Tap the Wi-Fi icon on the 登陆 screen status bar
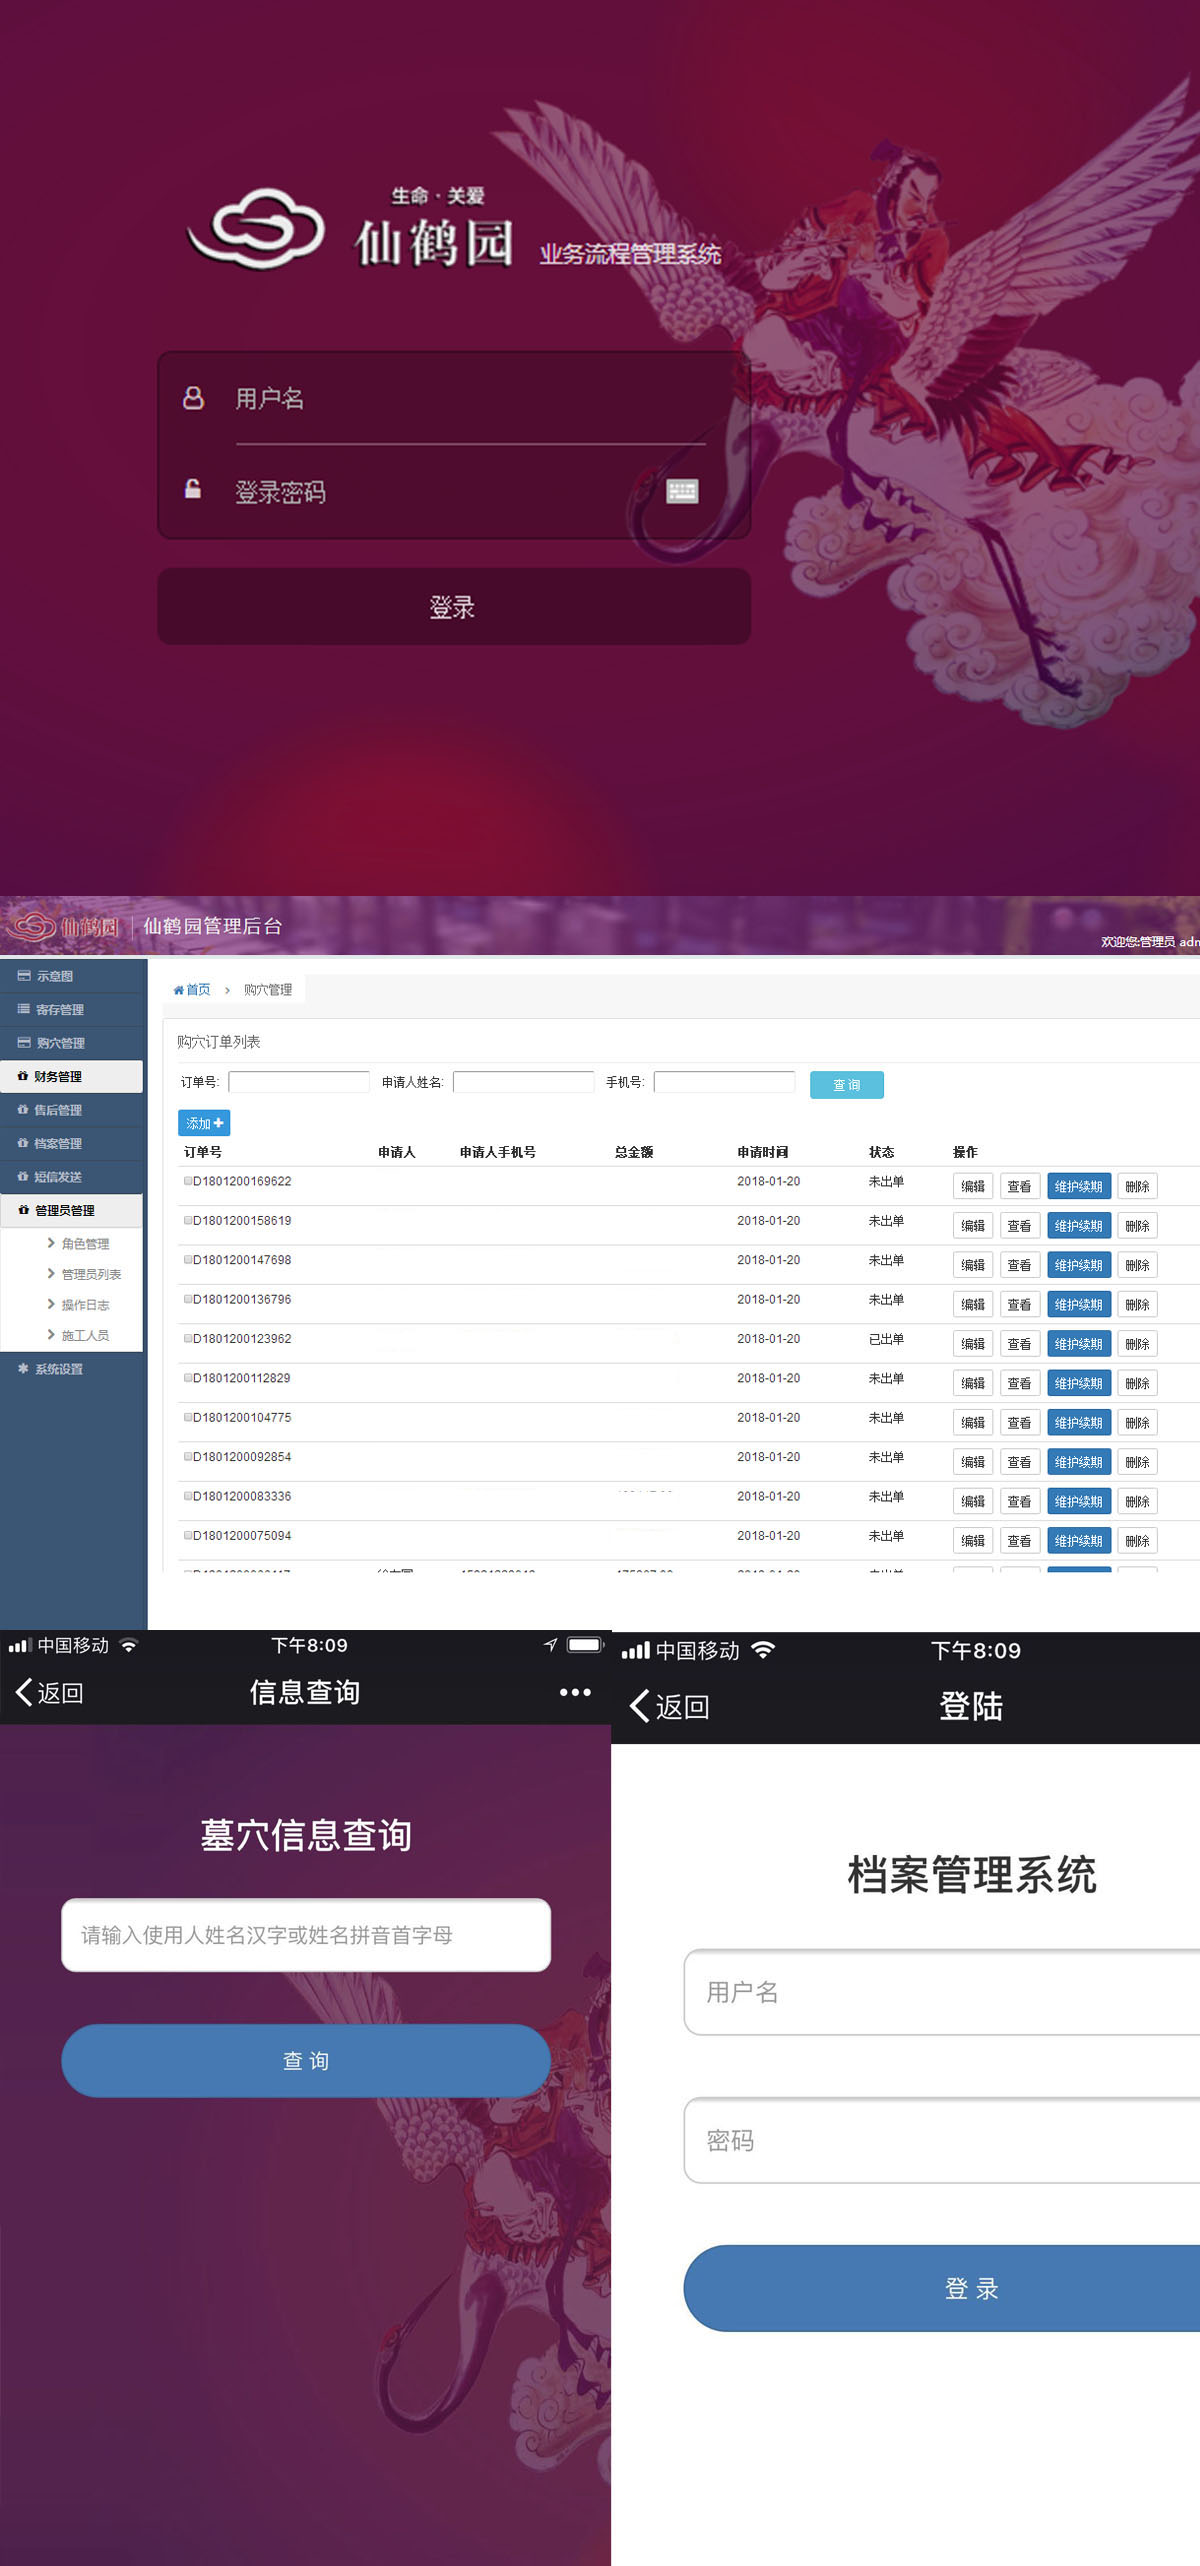 point(763,1650)
